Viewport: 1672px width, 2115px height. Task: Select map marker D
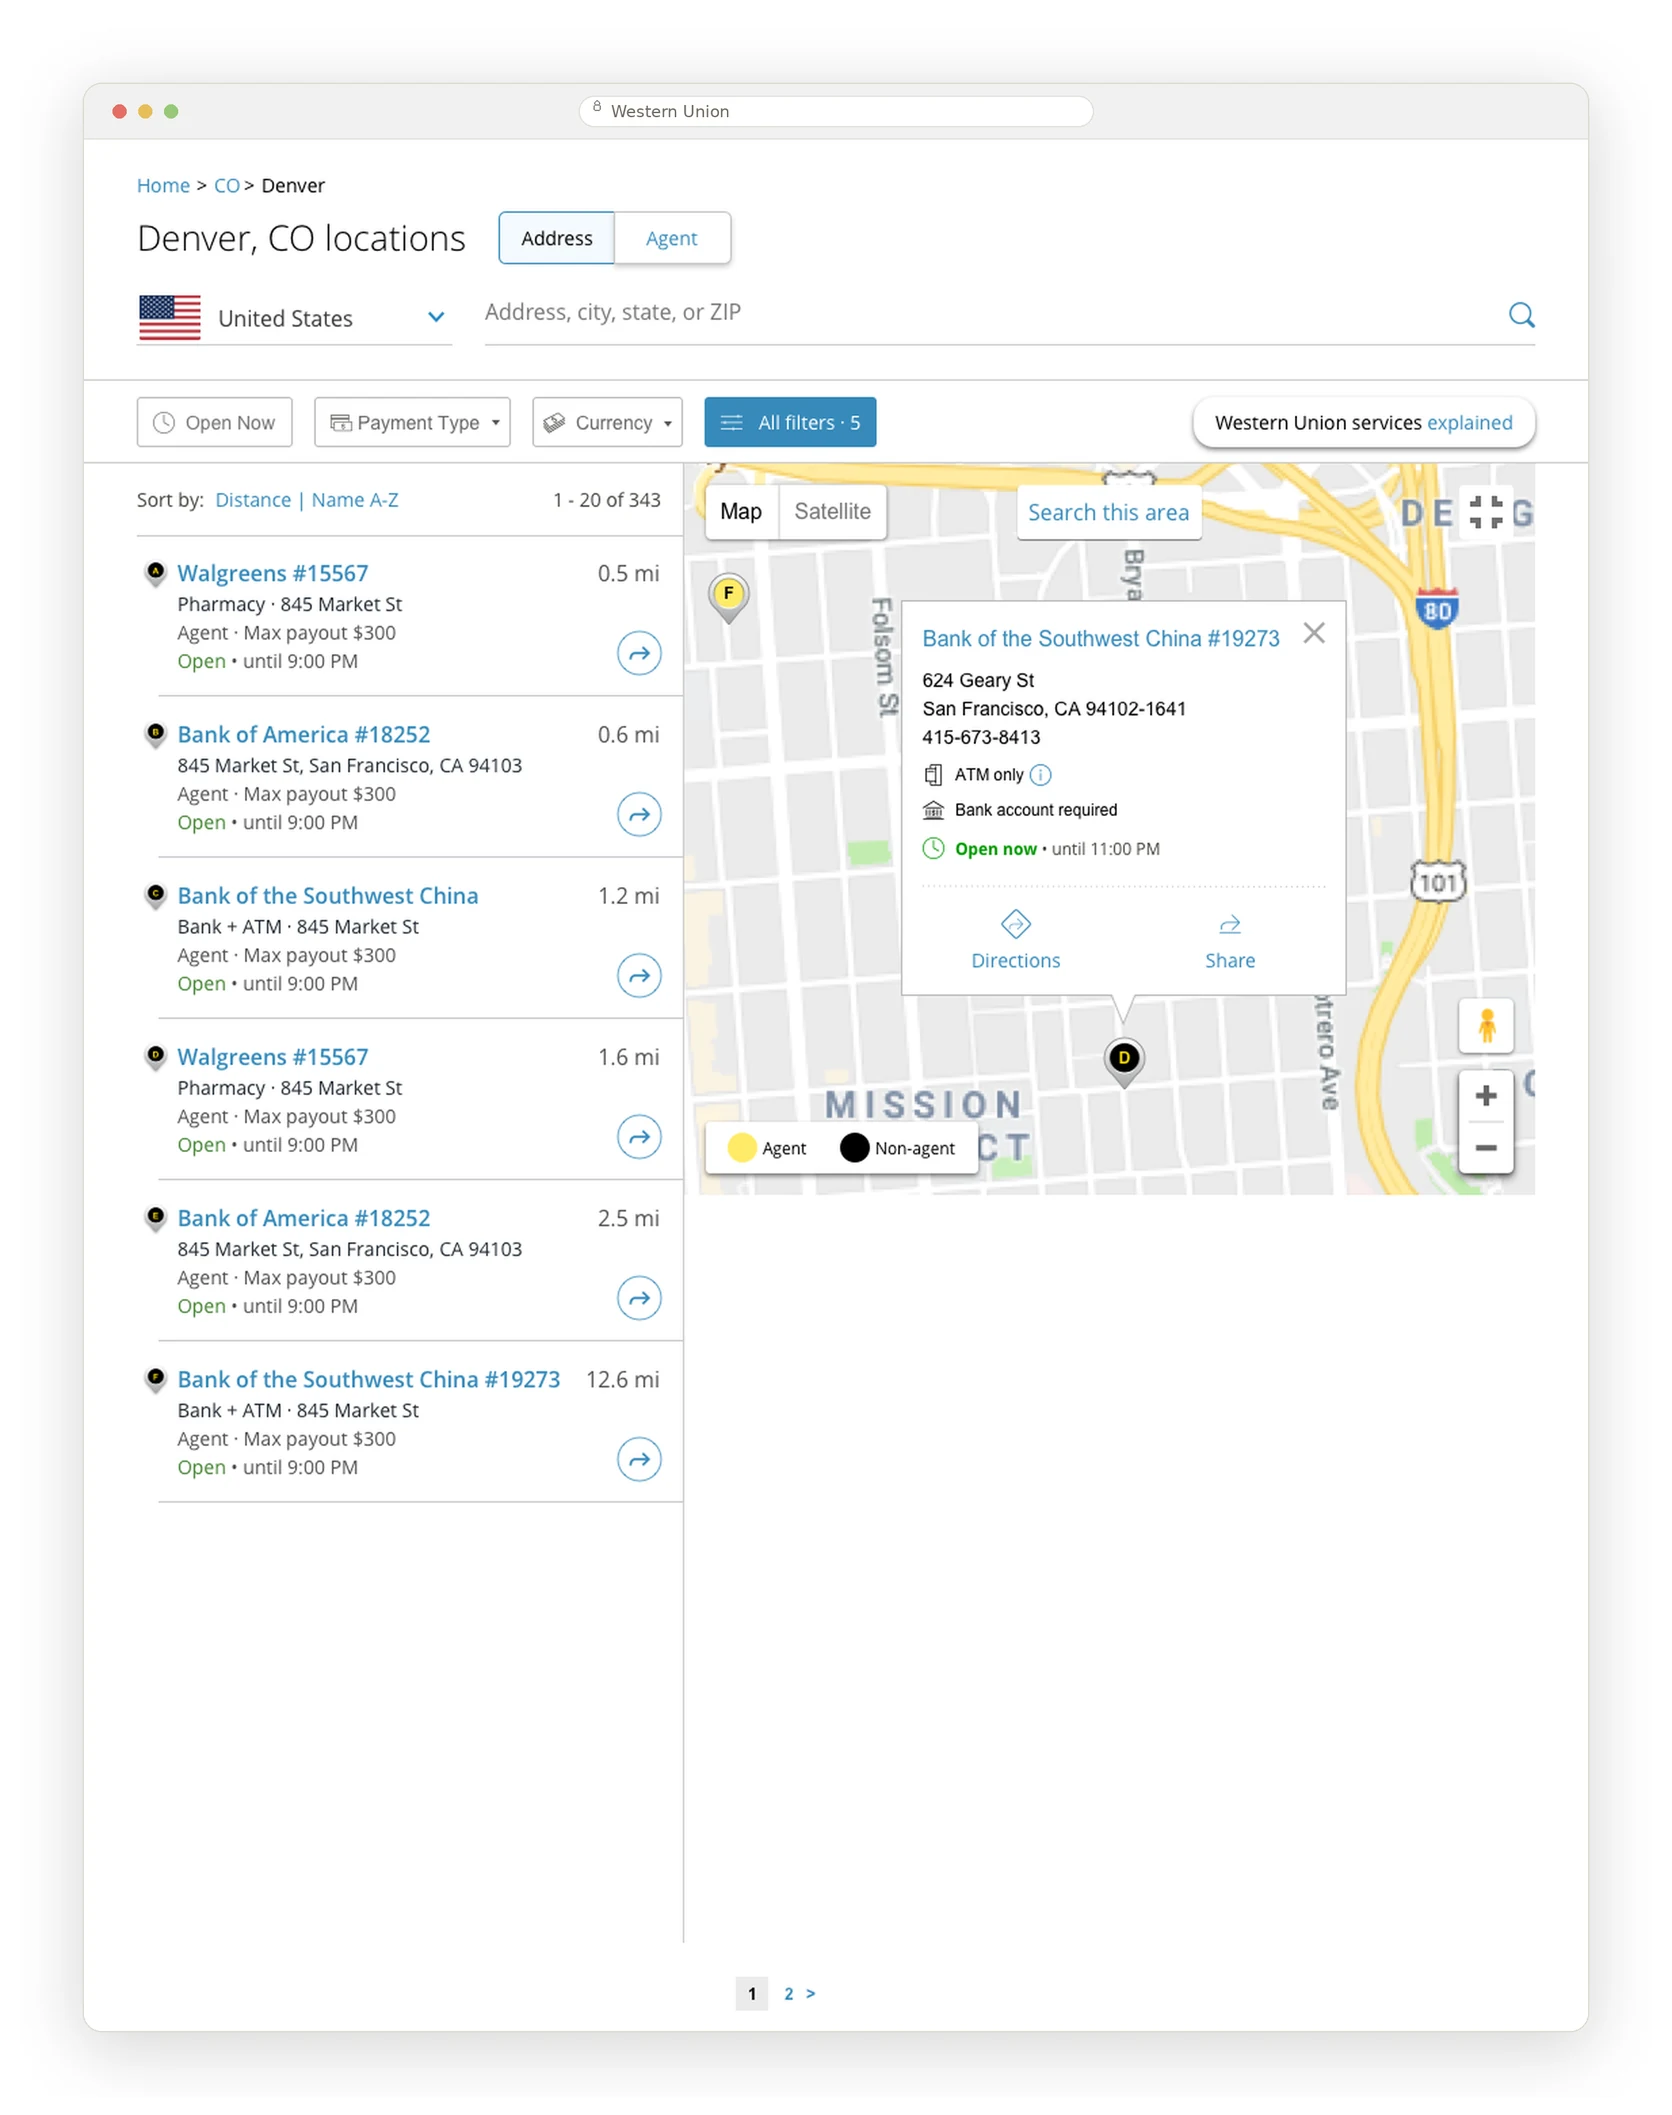pos(1123,1061)
